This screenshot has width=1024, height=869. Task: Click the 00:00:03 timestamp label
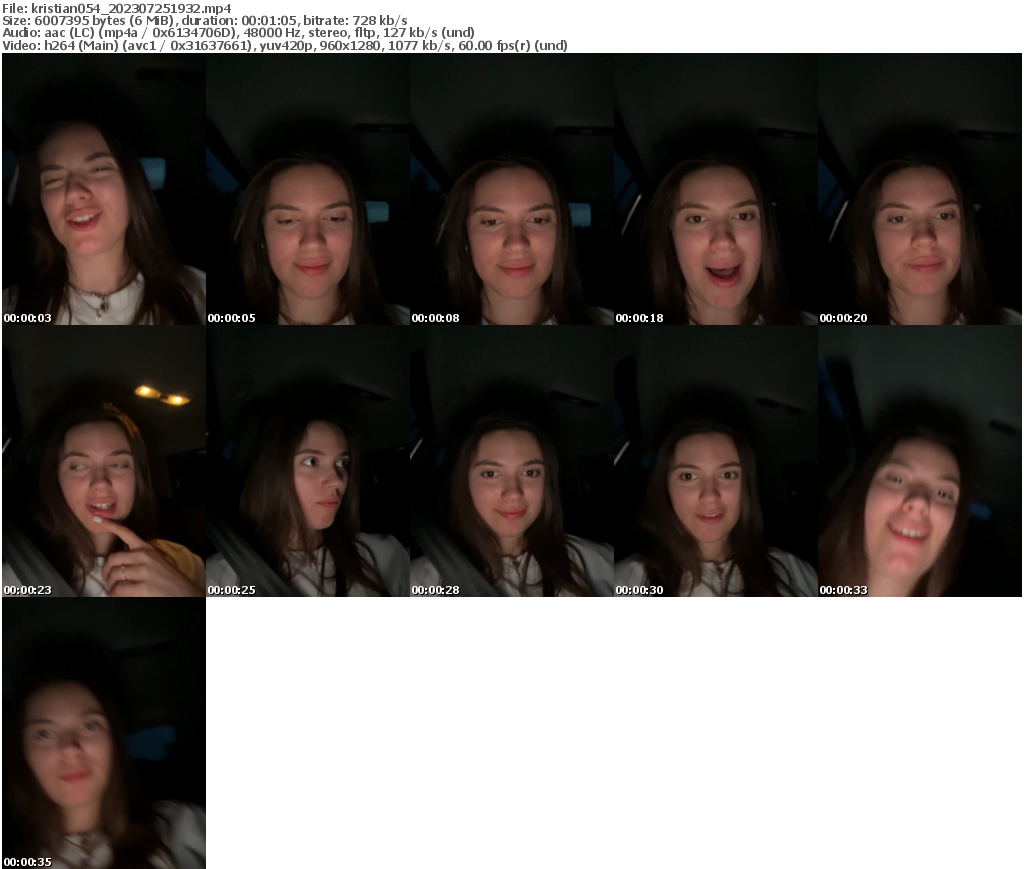point(28,318)
